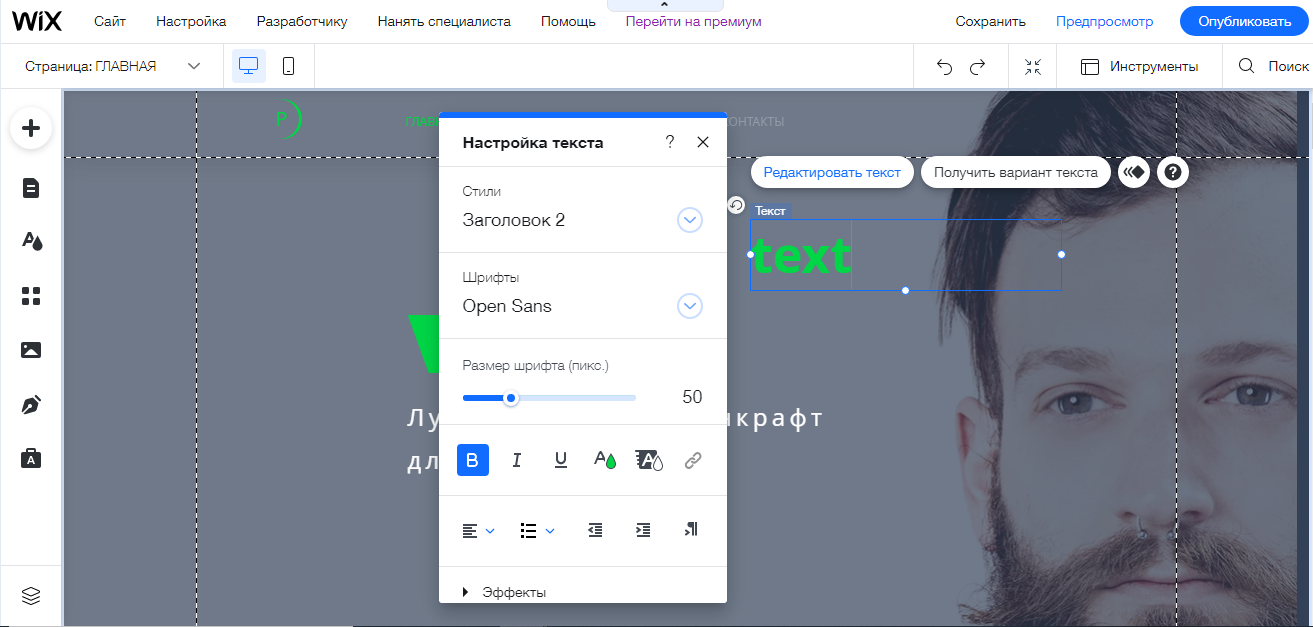The image size is (1313, 627).
Task: Click the Wix logo
Action: [37, 21]
